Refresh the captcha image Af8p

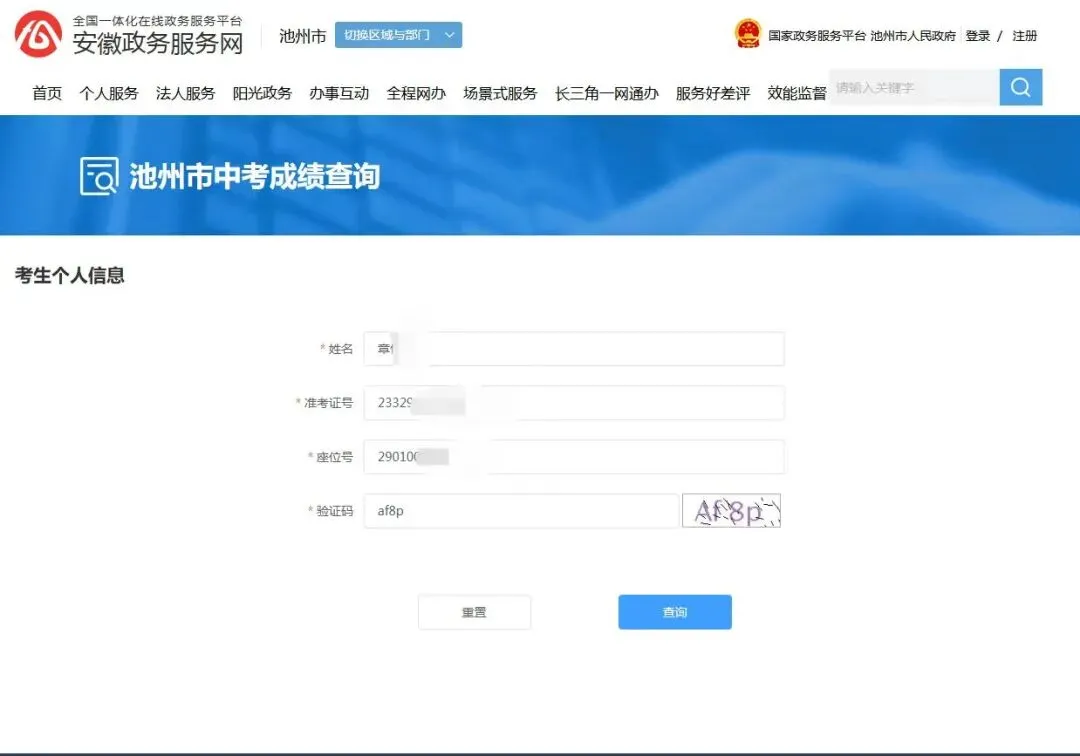tap(731, 511)
